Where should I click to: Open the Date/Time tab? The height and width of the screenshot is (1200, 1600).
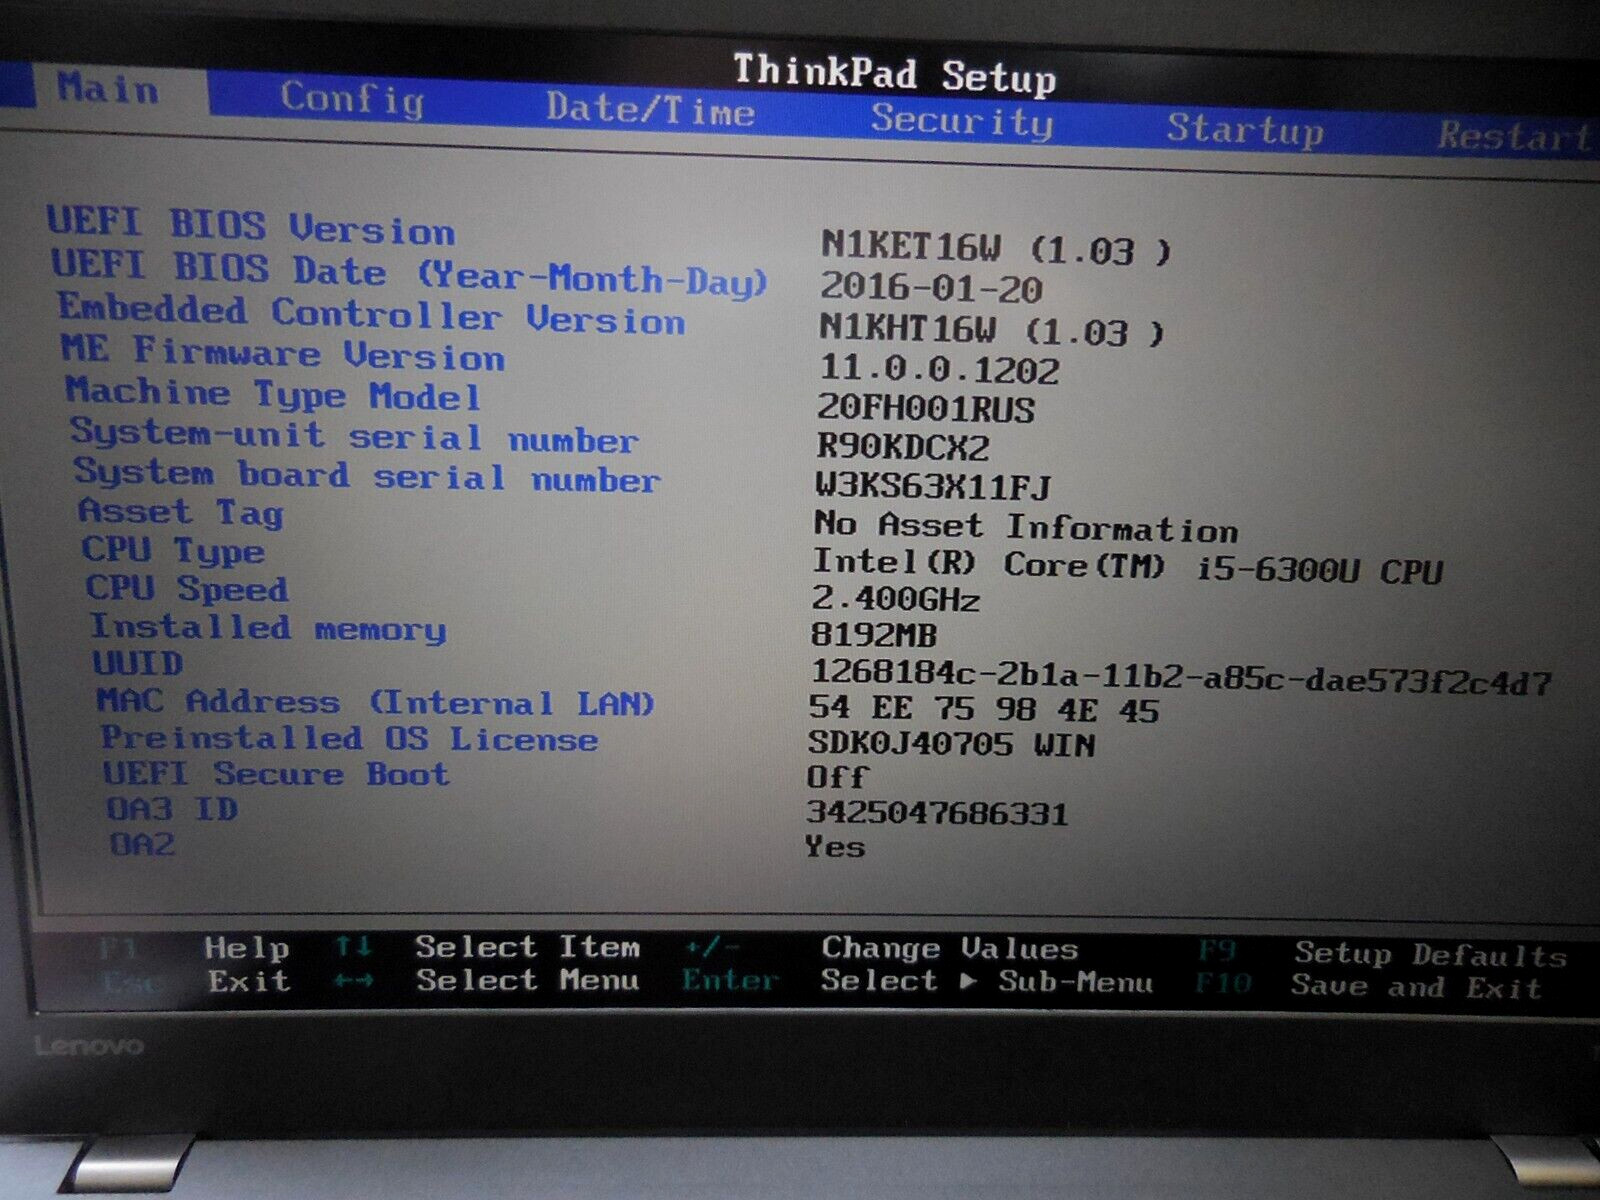[x=650, y=108]
